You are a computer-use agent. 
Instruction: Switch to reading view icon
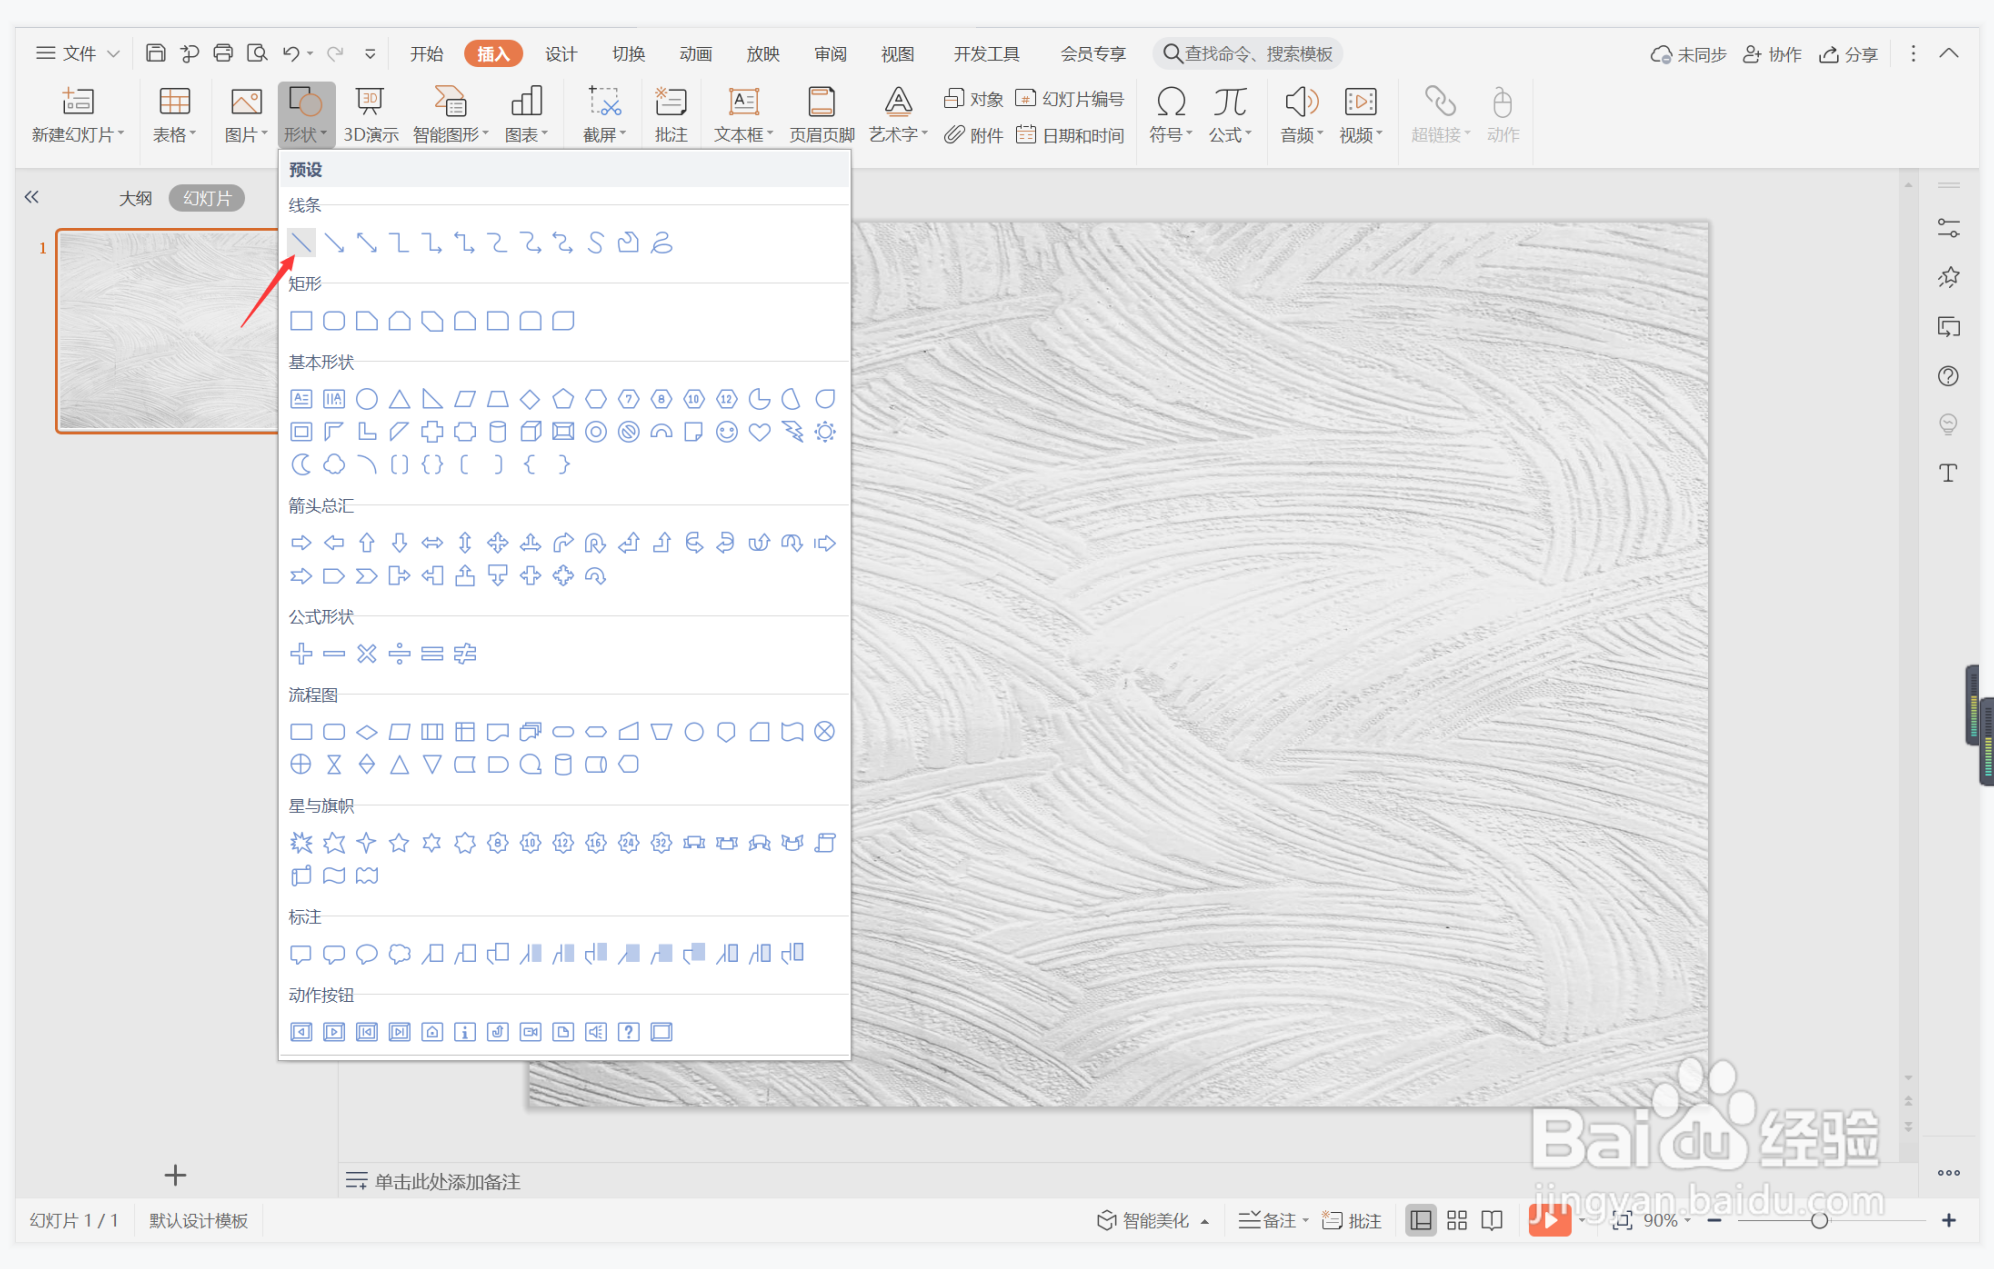1492,1220
